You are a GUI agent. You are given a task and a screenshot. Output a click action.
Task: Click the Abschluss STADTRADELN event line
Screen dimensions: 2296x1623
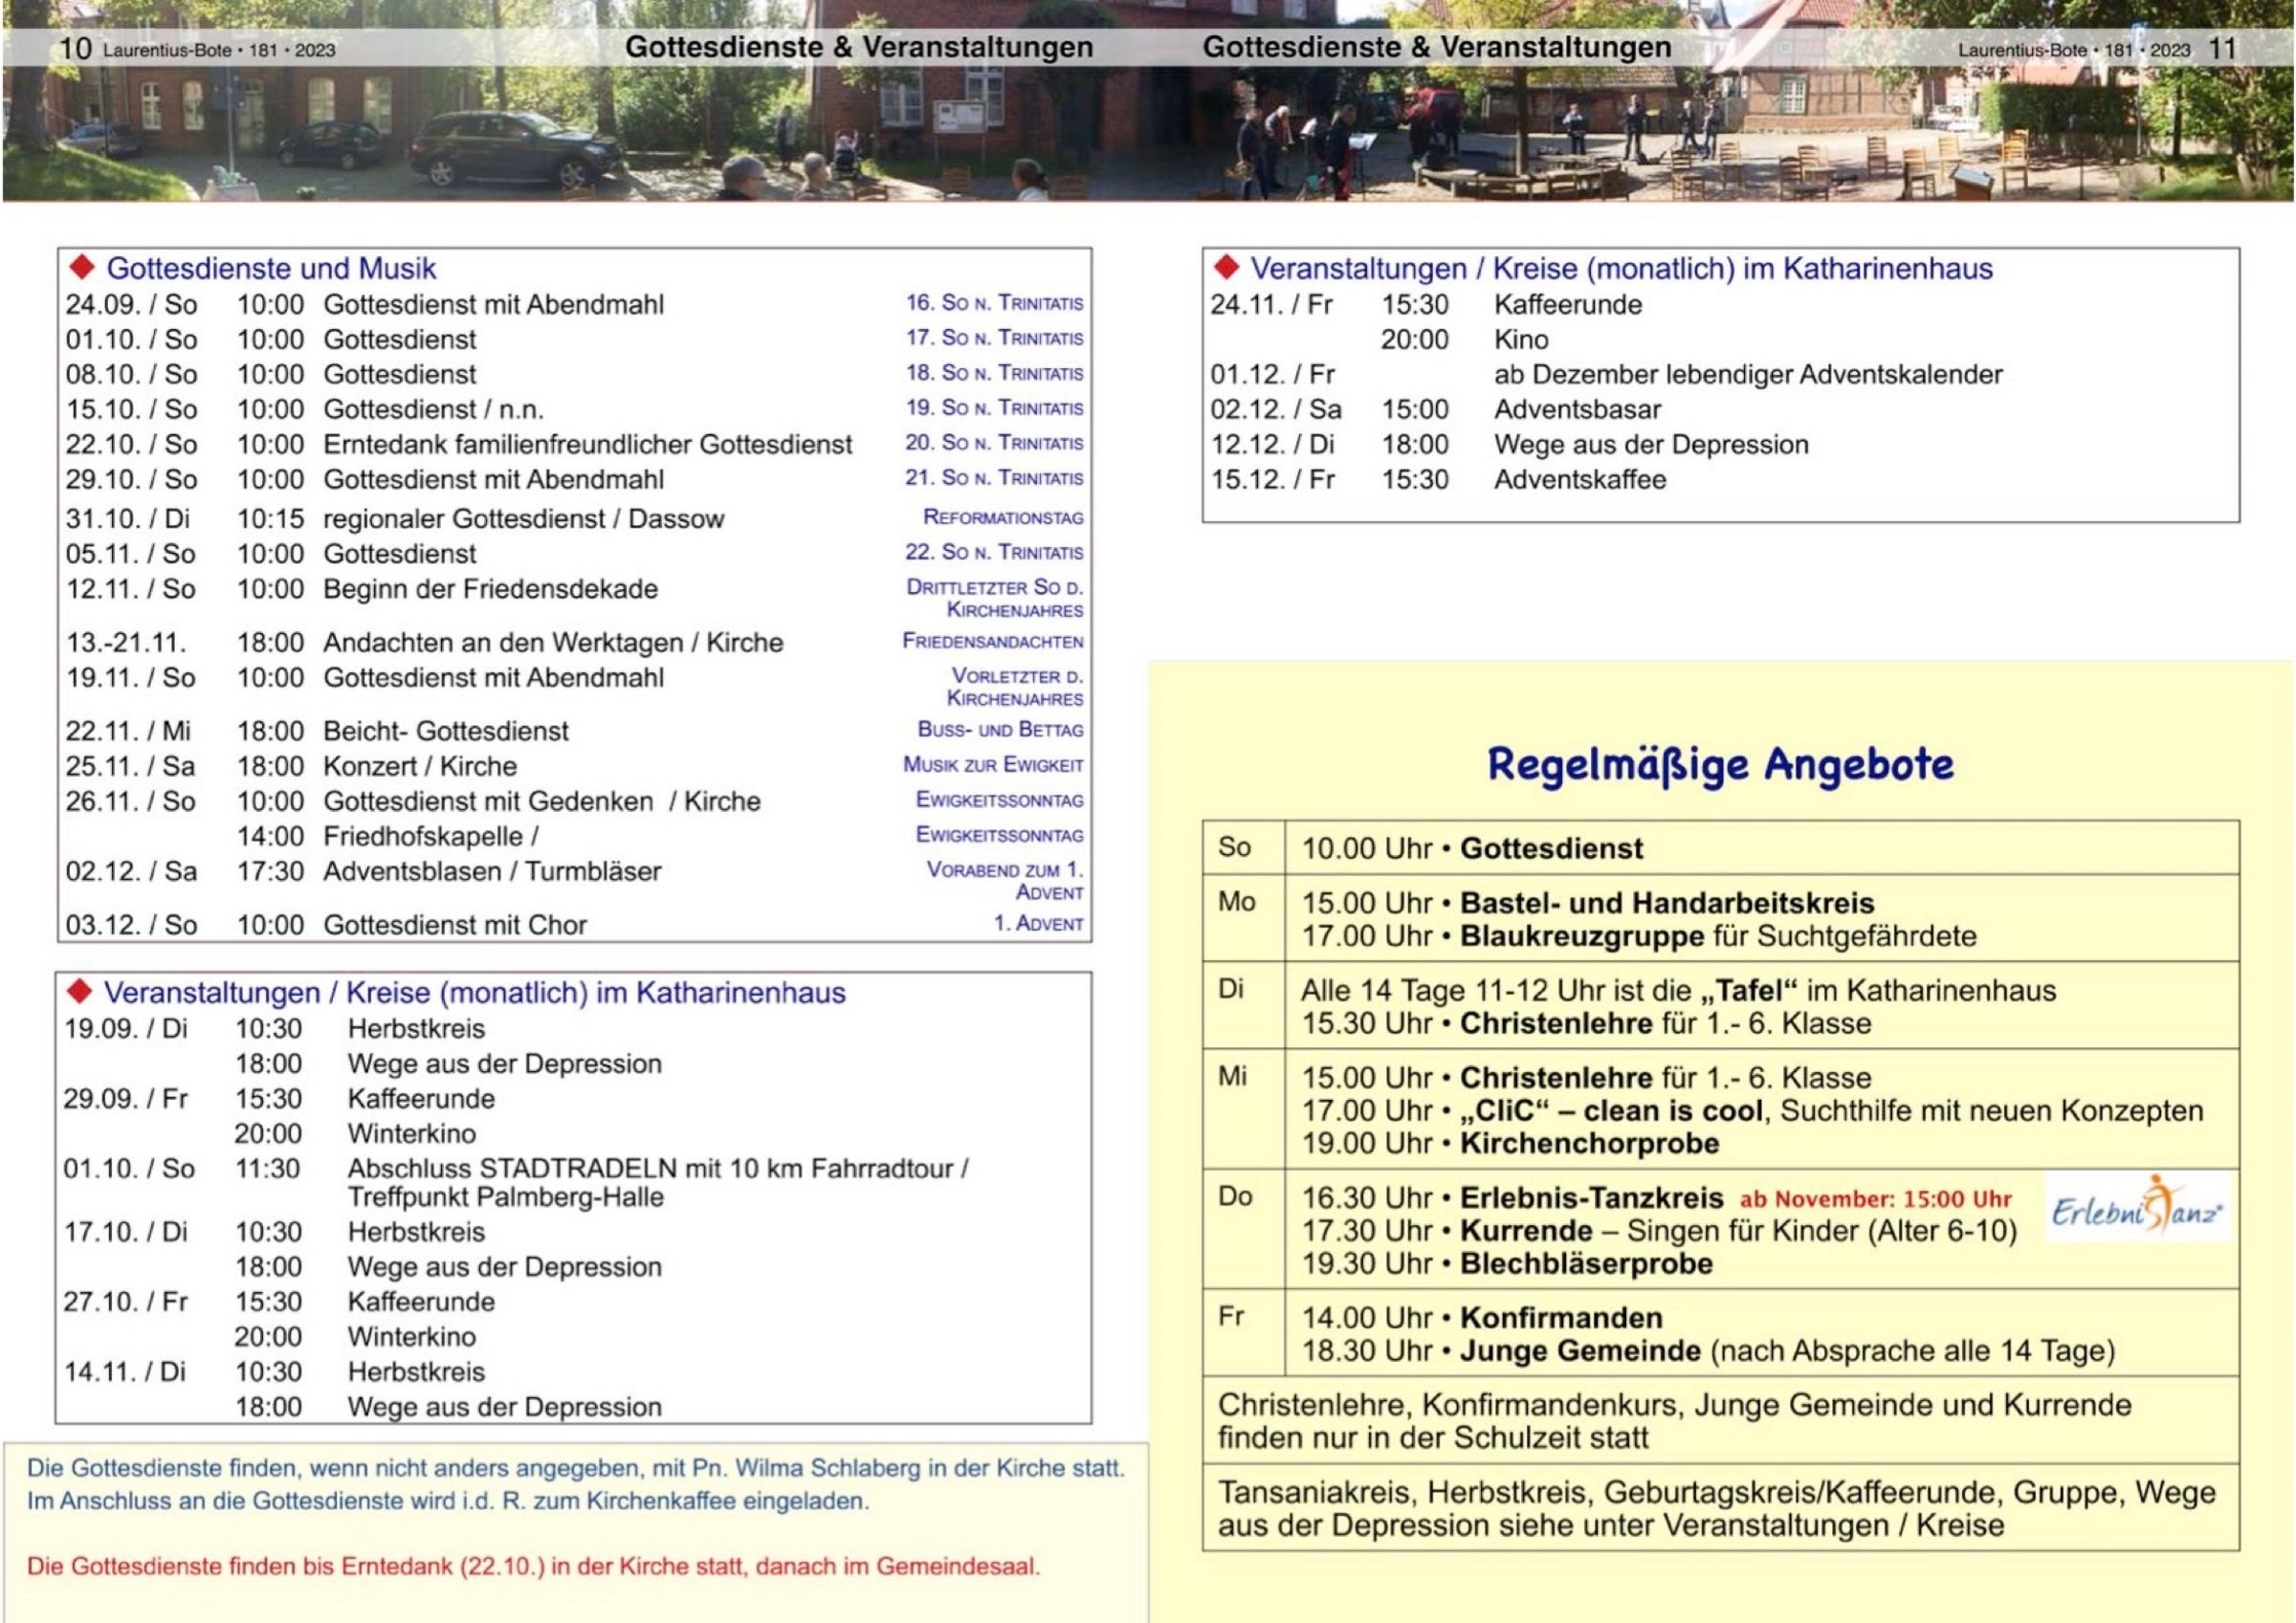657,1168
